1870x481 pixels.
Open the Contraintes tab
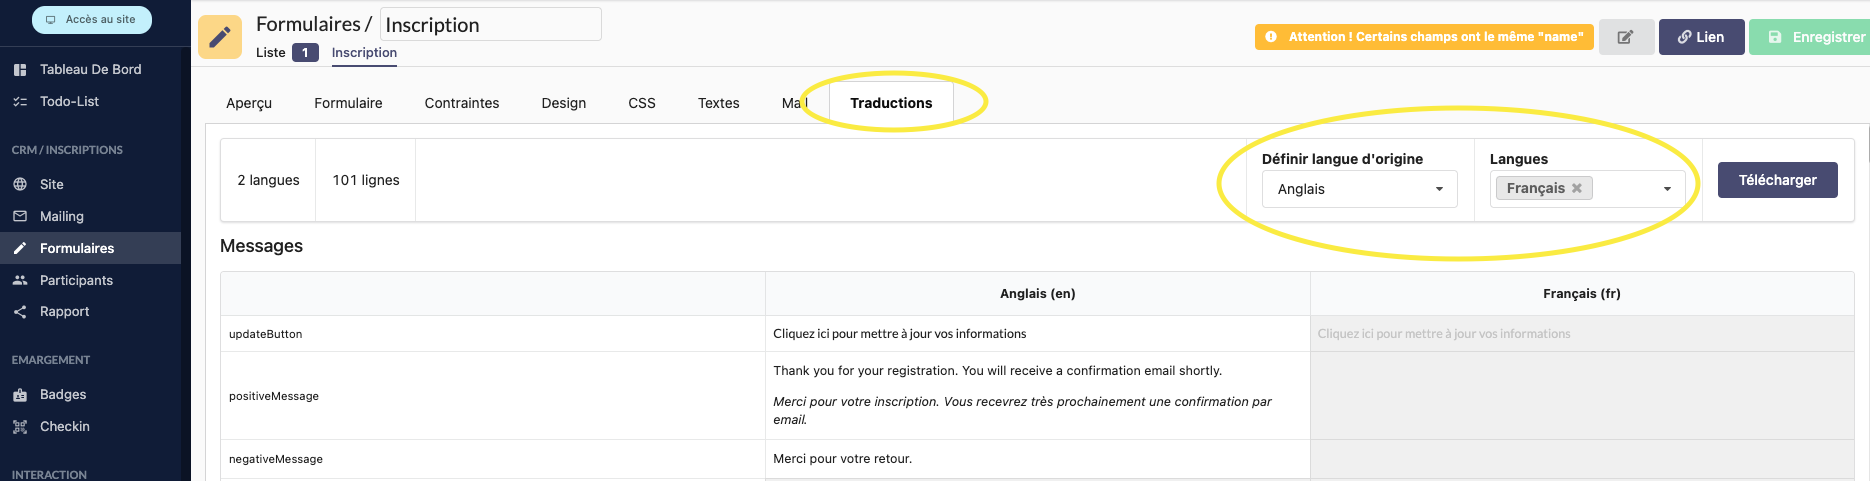pyautogui.click(x=462, y=103)
